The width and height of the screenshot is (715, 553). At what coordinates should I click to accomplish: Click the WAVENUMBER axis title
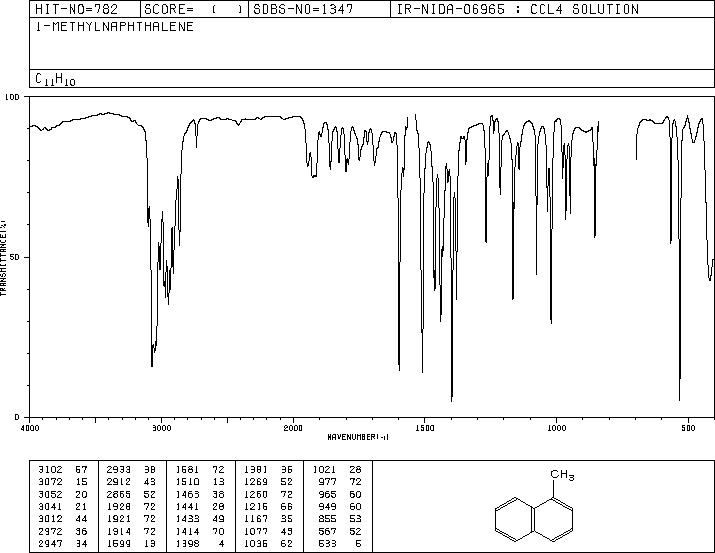pyautogui.click(x=358, y=437)
